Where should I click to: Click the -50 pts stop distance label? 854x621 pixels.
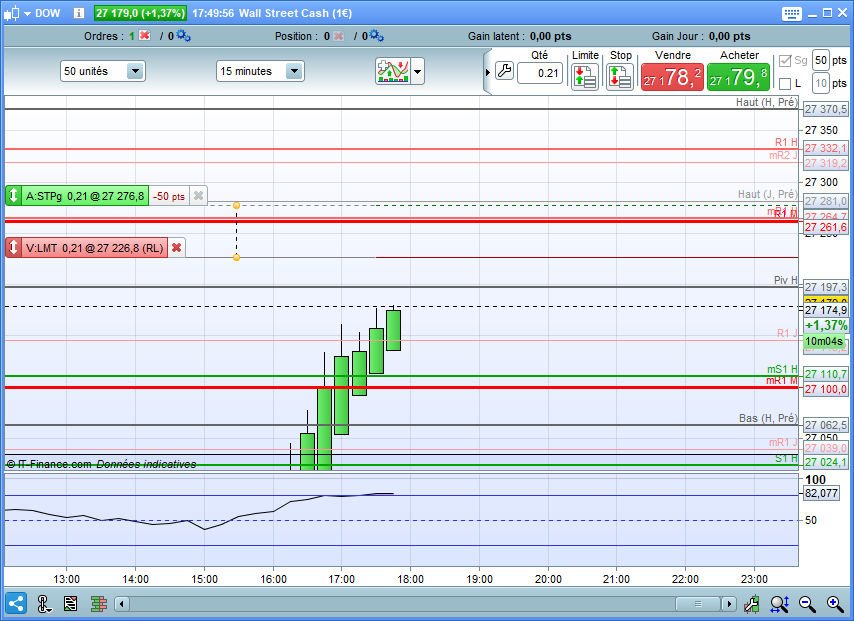pos(169,196)
